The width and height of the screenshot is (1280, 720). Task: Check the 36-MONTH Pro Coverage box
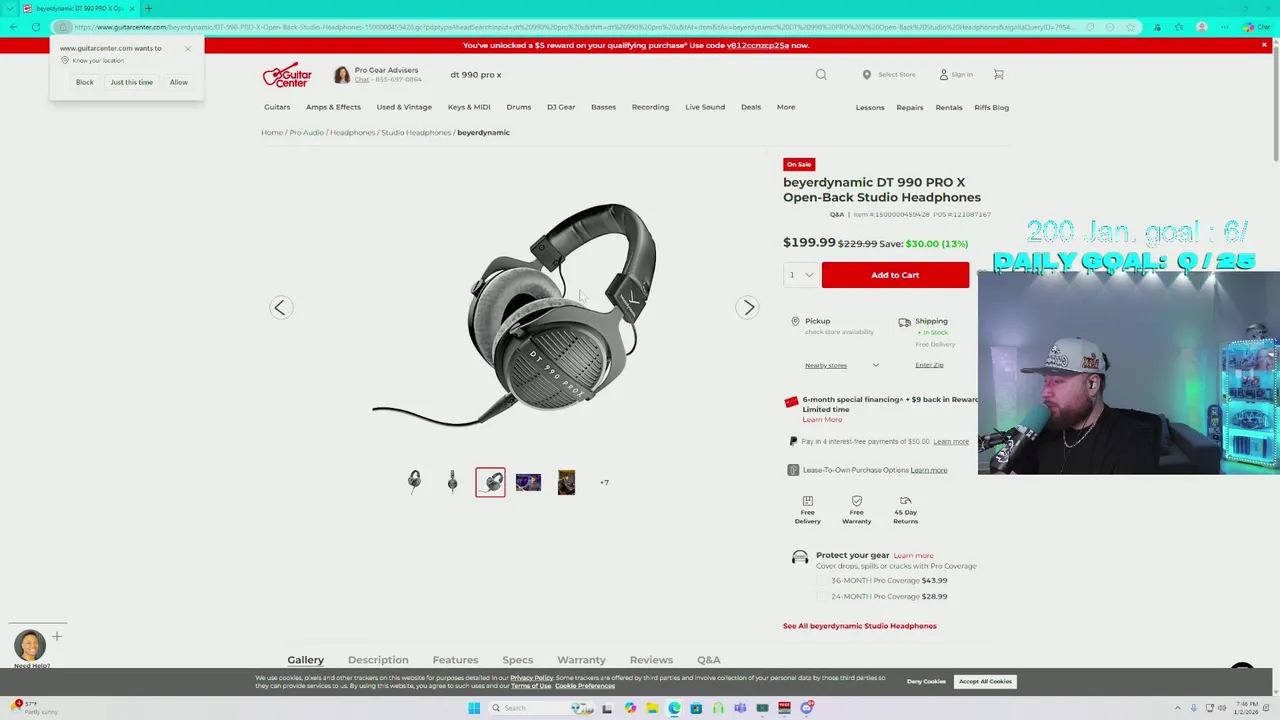point(822,580)
